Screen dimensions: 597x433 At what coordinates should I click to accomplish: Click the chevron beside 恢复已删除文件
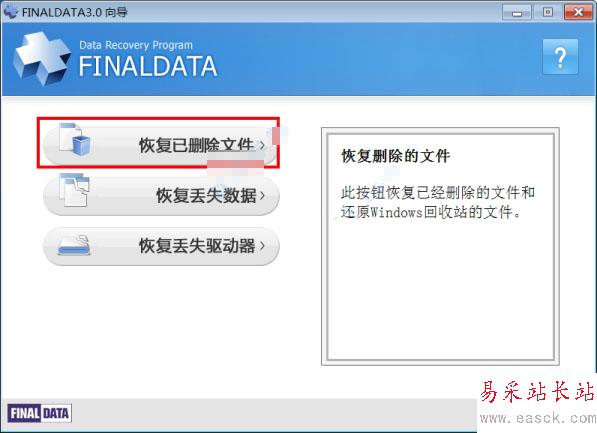[262, 145]
